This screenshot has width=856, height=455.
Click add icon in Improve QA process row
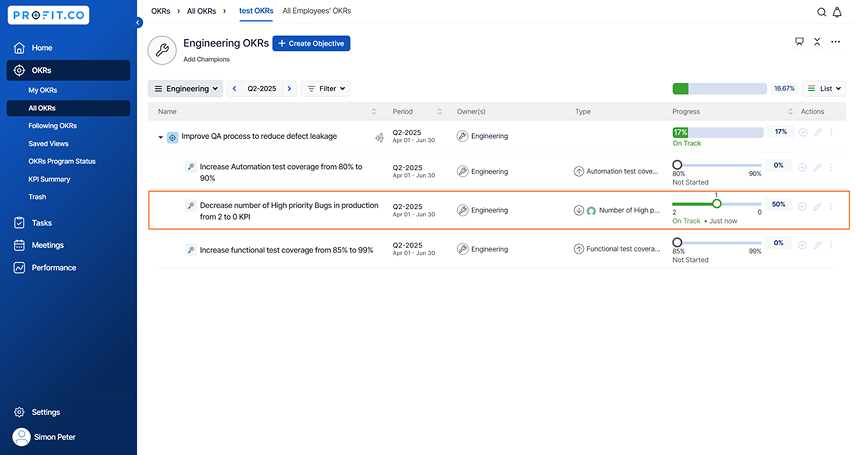802,132
